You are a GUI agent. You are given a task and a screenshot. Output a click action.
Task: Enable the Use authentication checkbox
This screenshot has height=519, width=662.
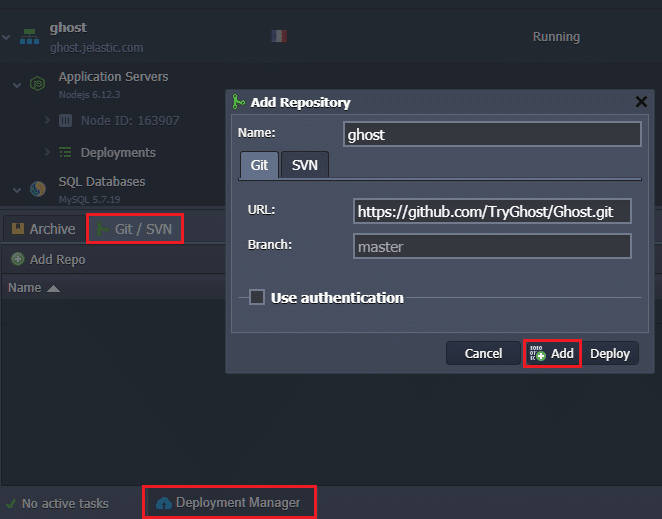pos(257,297)
